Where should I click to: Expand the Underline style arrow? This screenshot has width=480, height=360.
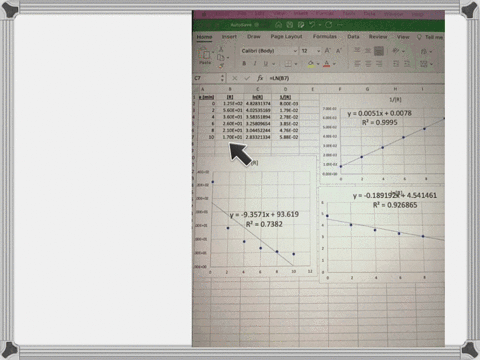[x=273, y=64]
